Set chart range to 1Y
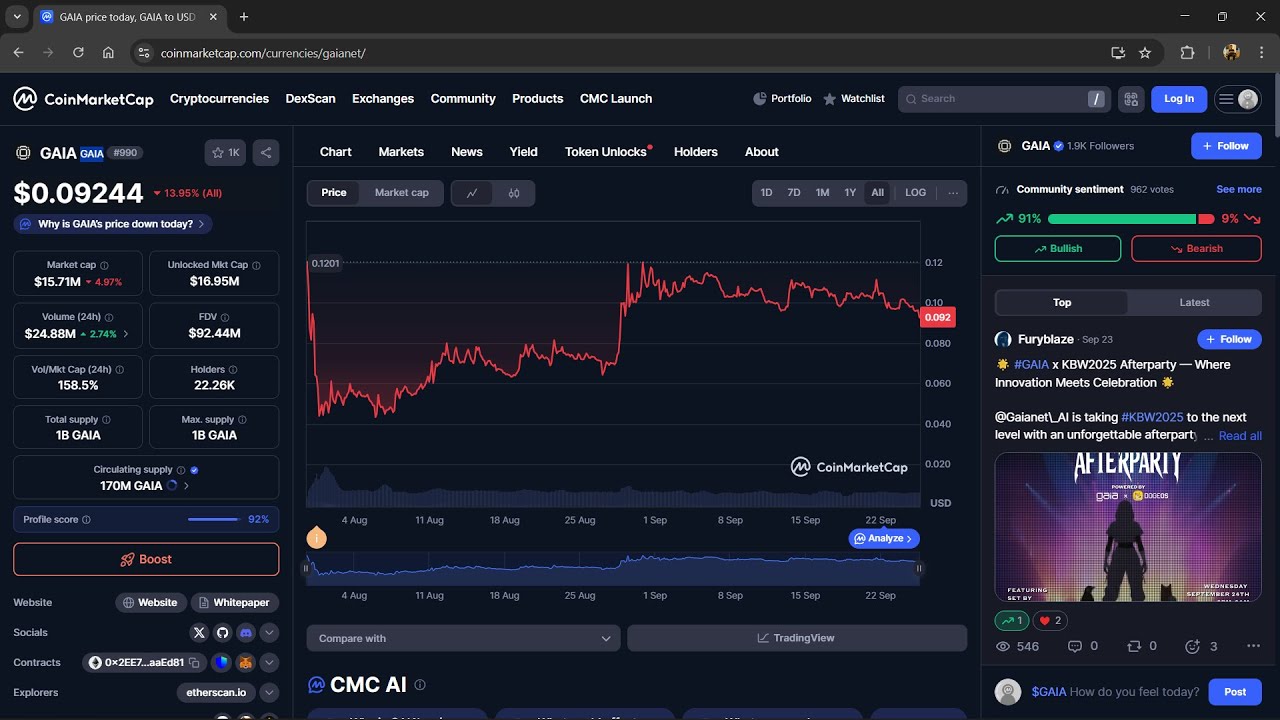This screenshot has width=1280, height=720. [850, 193]
